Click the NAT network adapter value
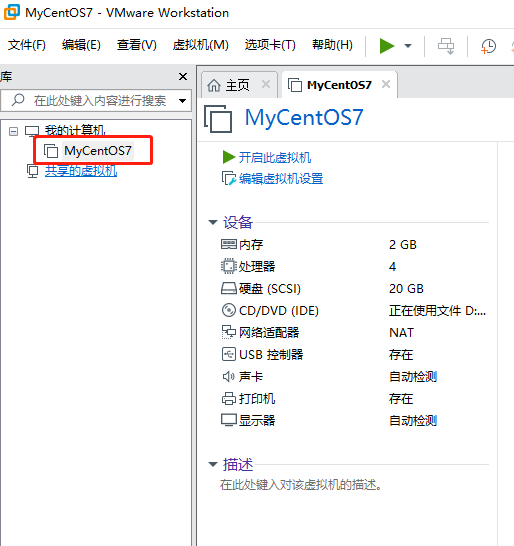Image resolution: width=514 pixels, height=546 pixels. point(402,333)
